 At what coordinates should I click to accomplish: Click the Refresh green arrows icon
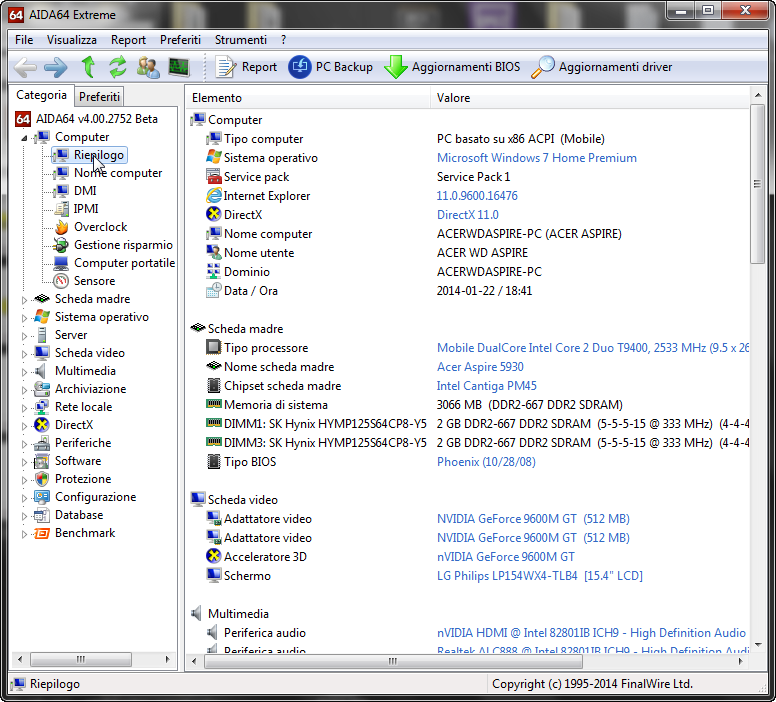(x=118, y=67)
